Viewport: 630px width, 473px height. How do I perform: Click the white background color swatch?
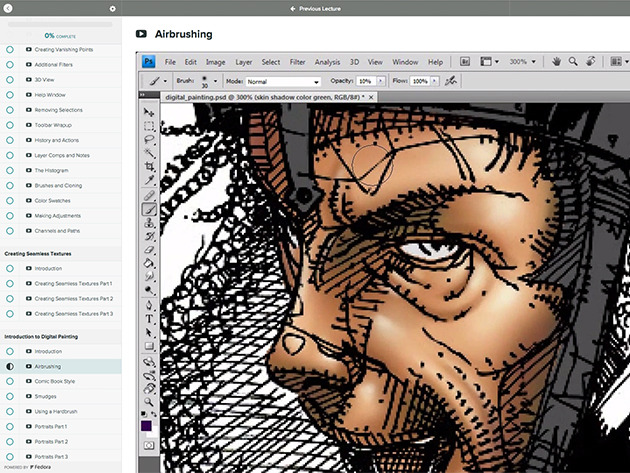[153, 434]
